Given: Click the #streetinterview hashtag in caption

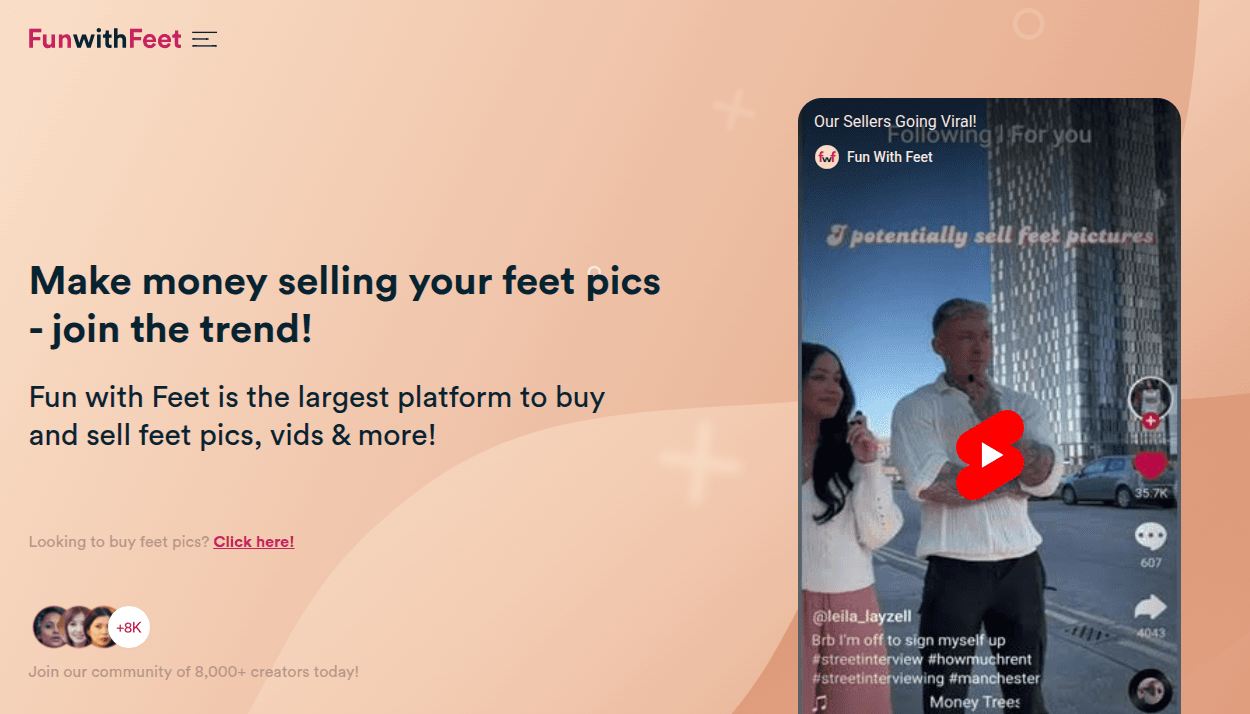Looking at the screenshot, I should click(866, 660).
